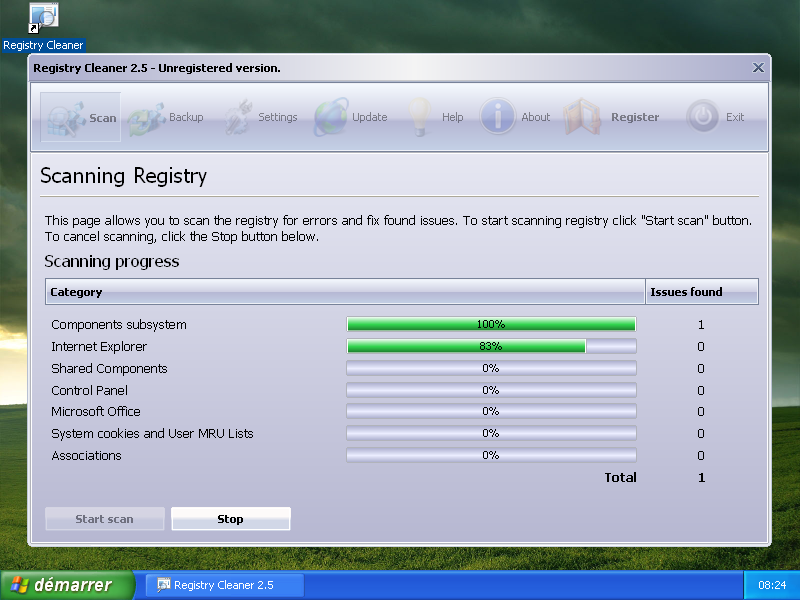The width and height of the screenshot is (800, 600).
Task: Click the Control Panel progress bar
Action: (x=491, y=390)
